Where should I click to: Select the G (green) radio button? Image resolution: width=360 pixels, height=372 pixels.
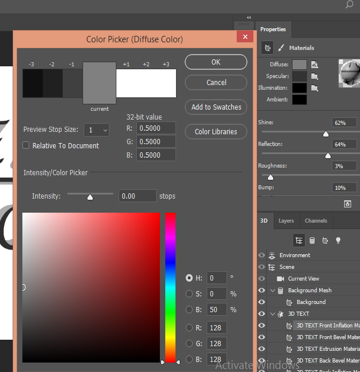click(189, 343)
